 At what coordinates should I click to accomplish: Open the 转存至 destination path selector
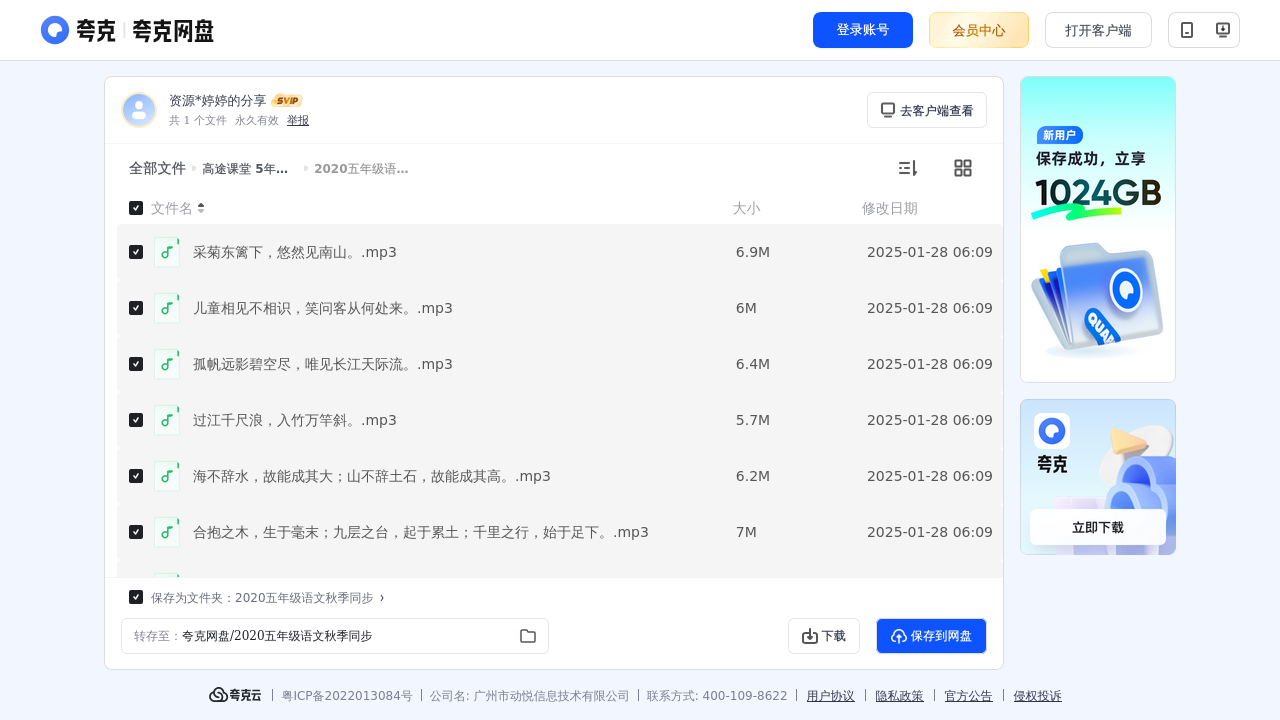335,636
